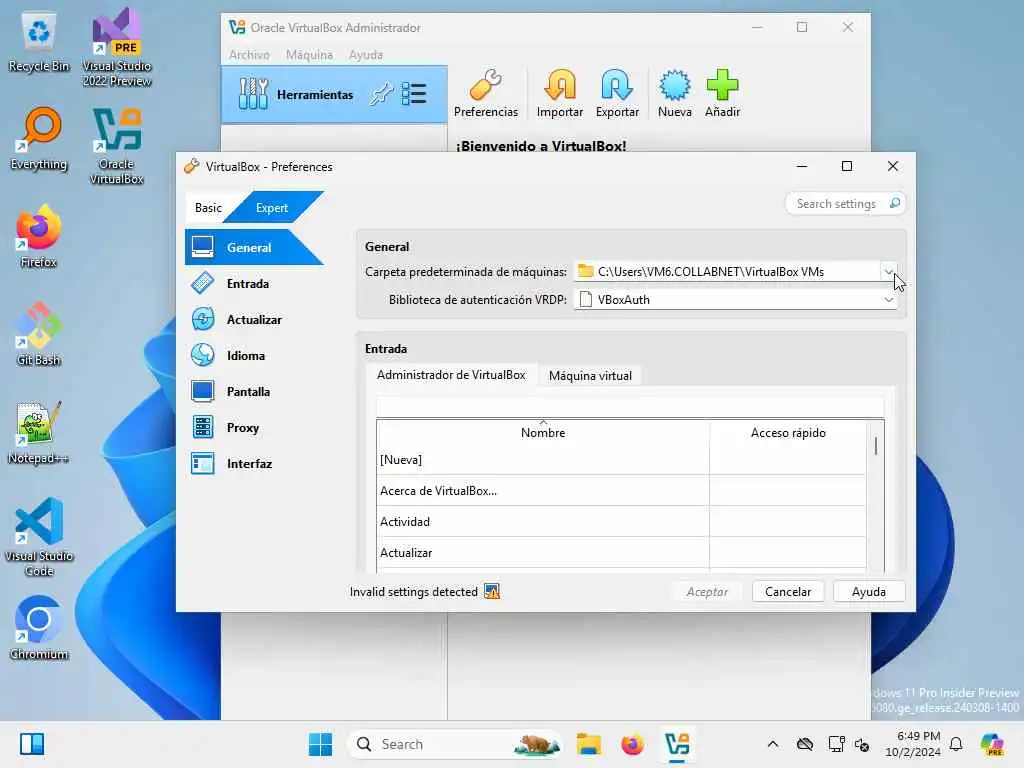Image resolution: width=1024 pixels, height=768 pixels.
Task: Click the Aceptar button
Action: [707, 592]
